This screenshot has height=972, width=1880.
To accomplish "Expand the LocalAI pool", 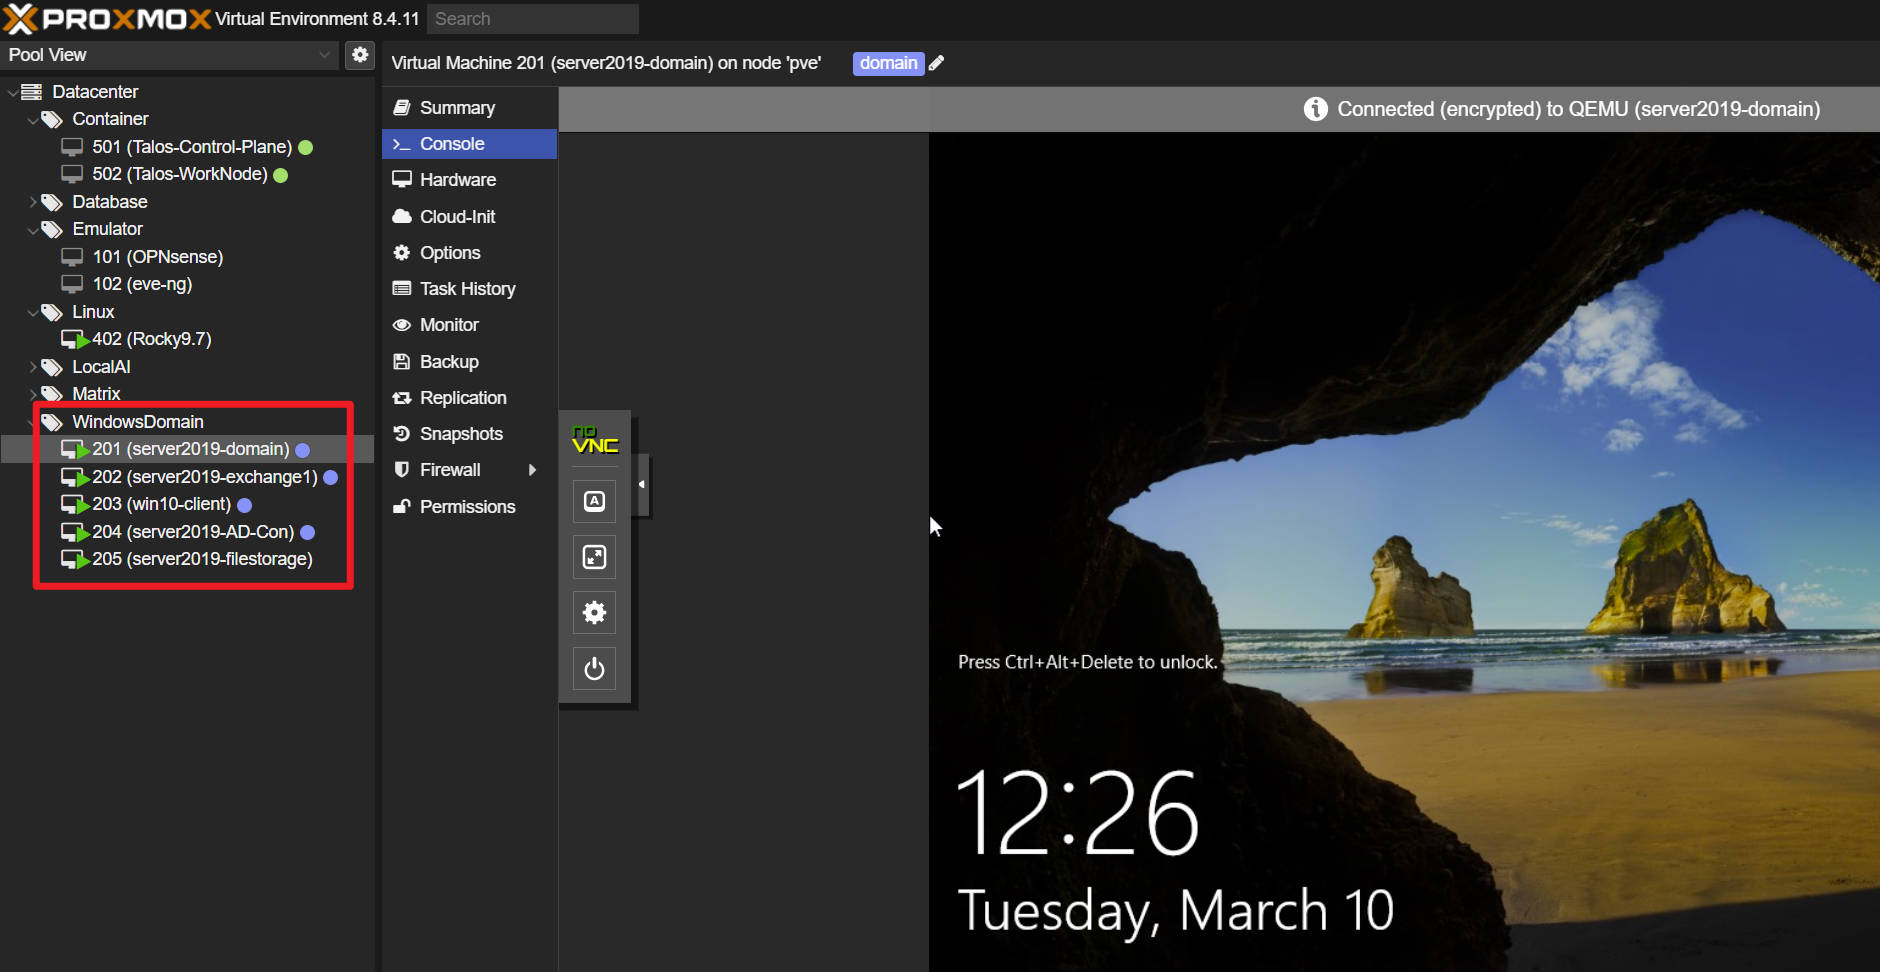I will pos(33,367).
